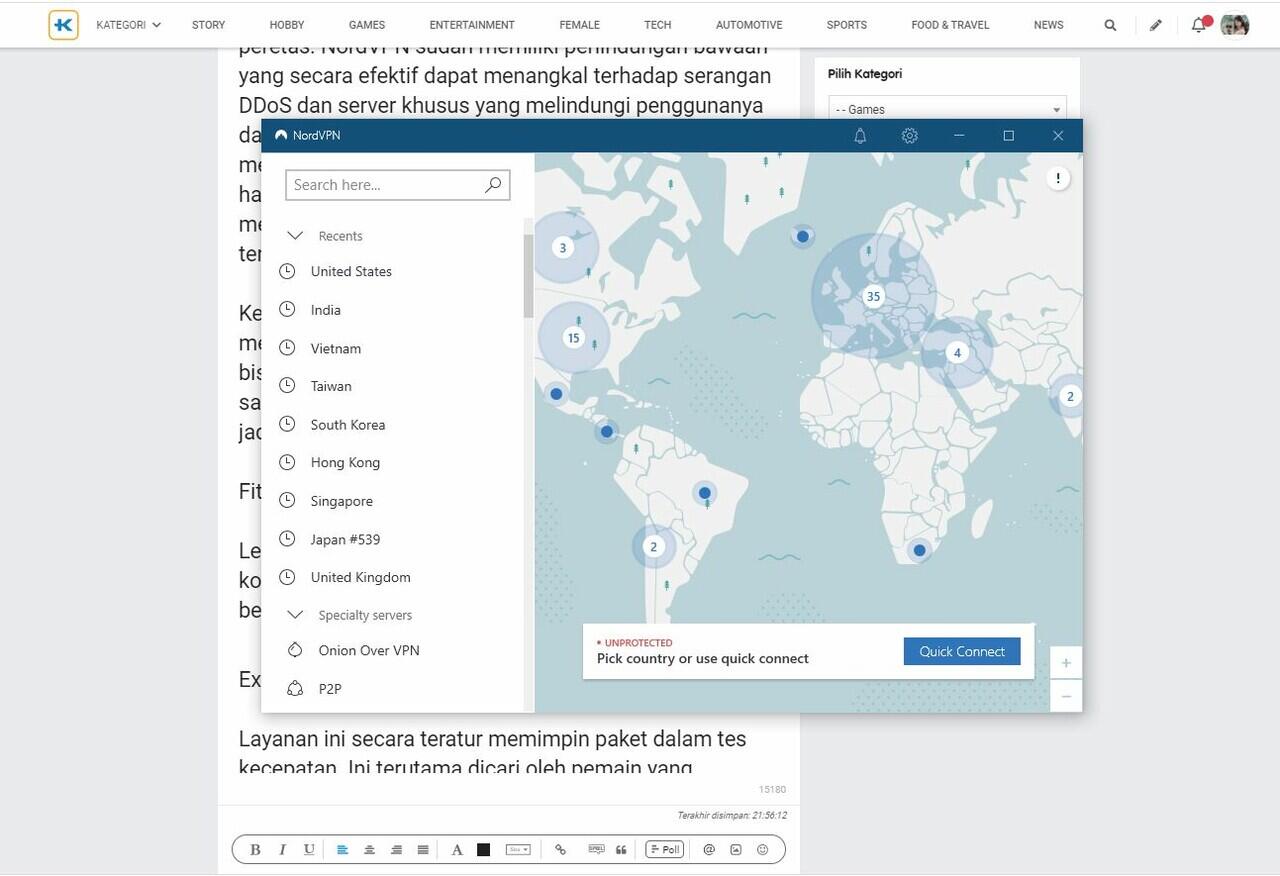Screen dimensions: 1280x876
Task: Insert spoiler tag in editor
Action: 596,850
